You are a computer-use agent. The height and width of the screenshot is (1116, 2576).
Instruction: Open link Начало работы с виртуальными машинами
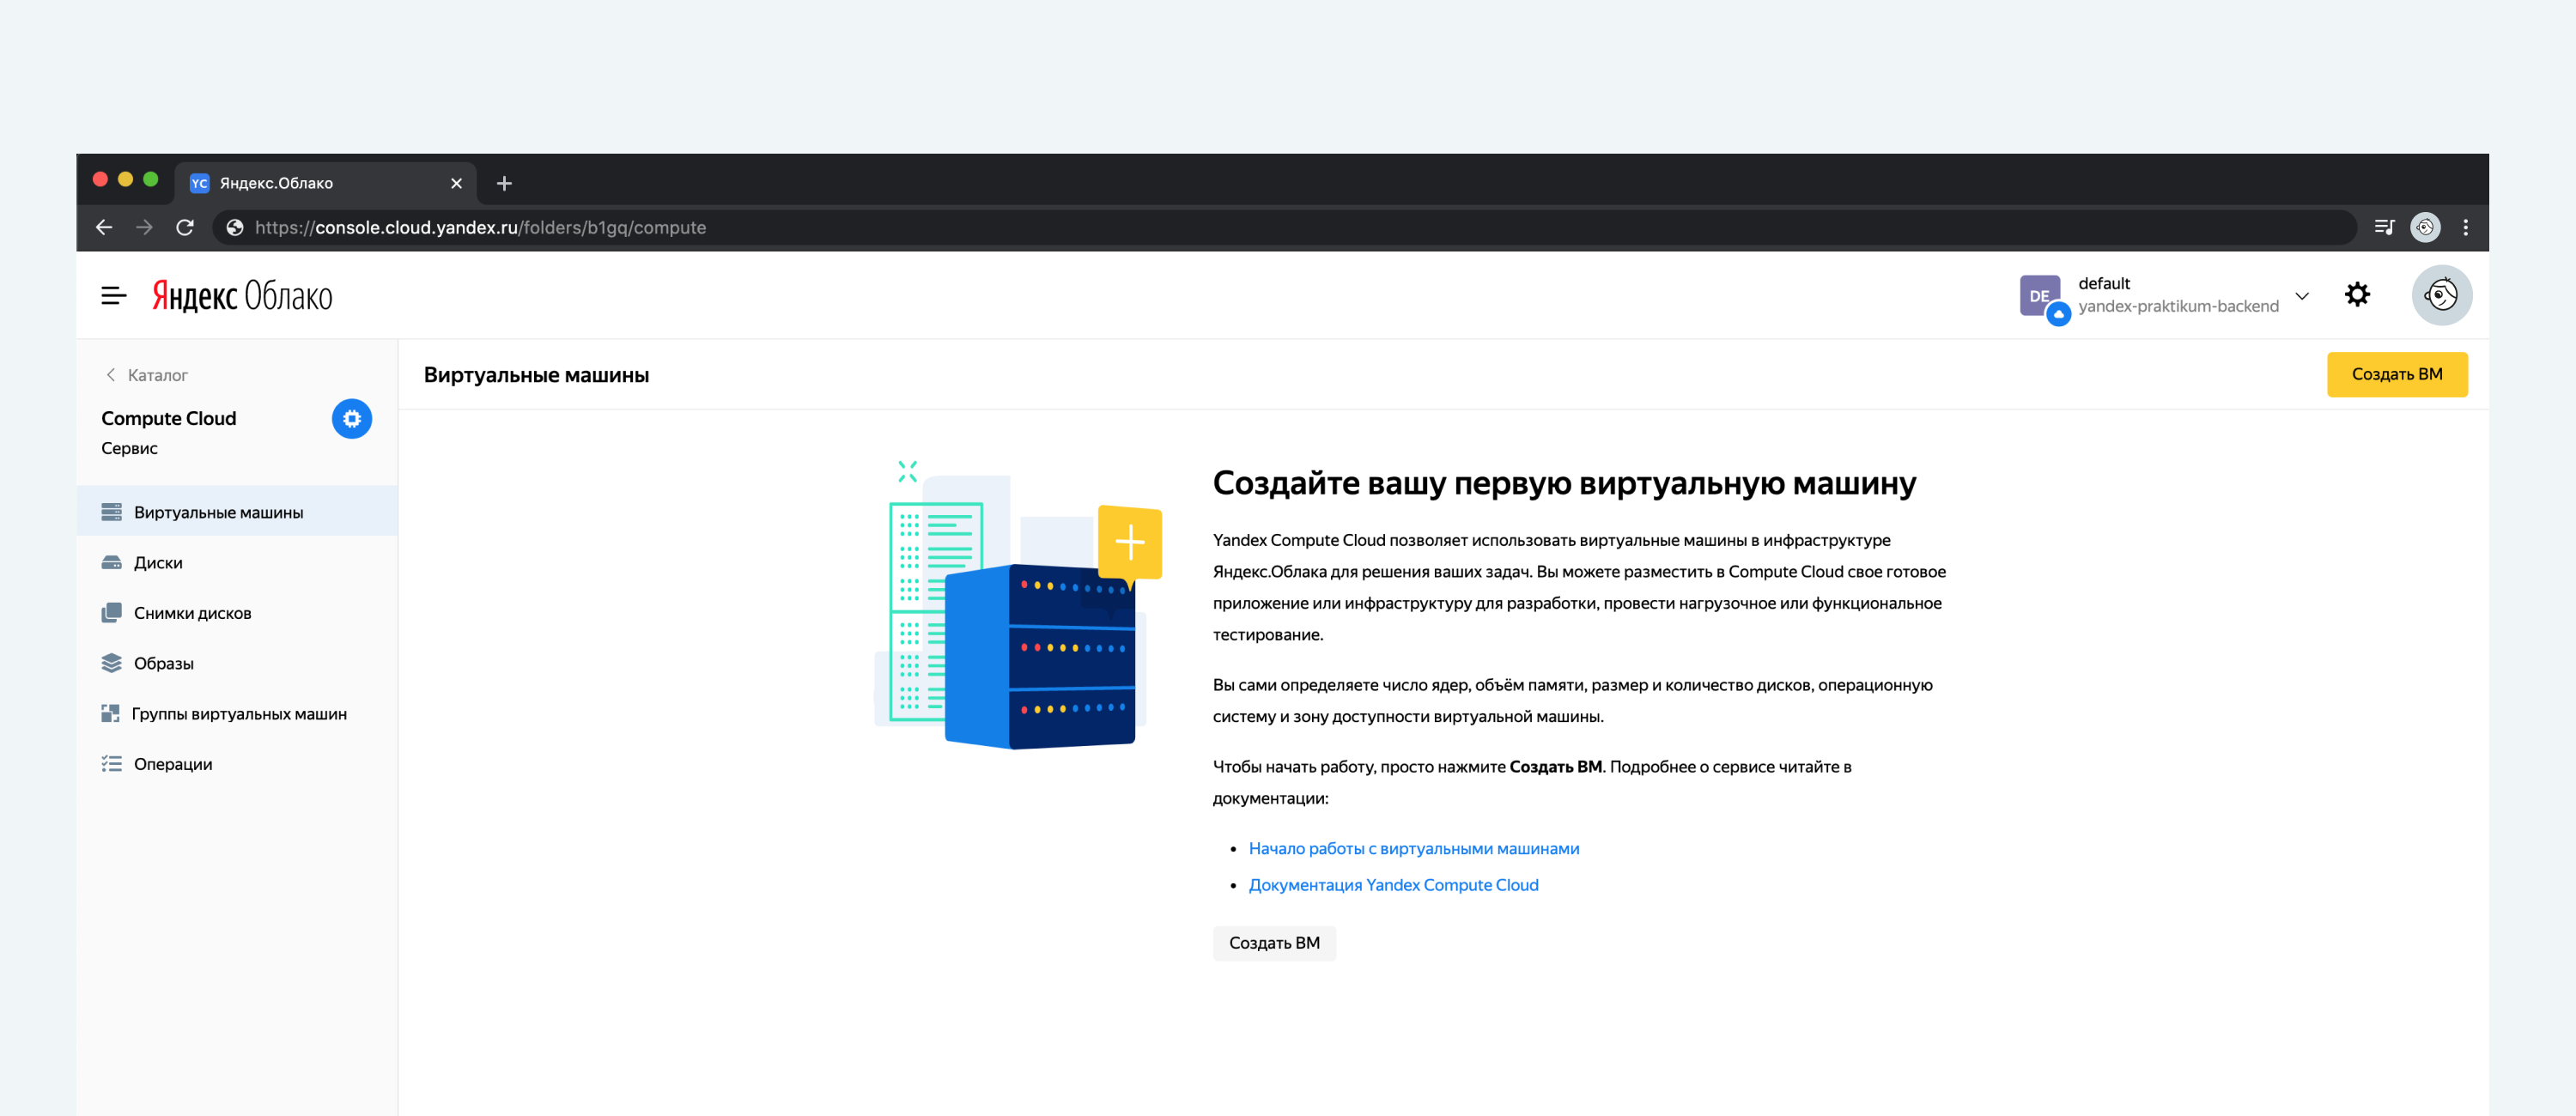click(x=1414, y=848)
